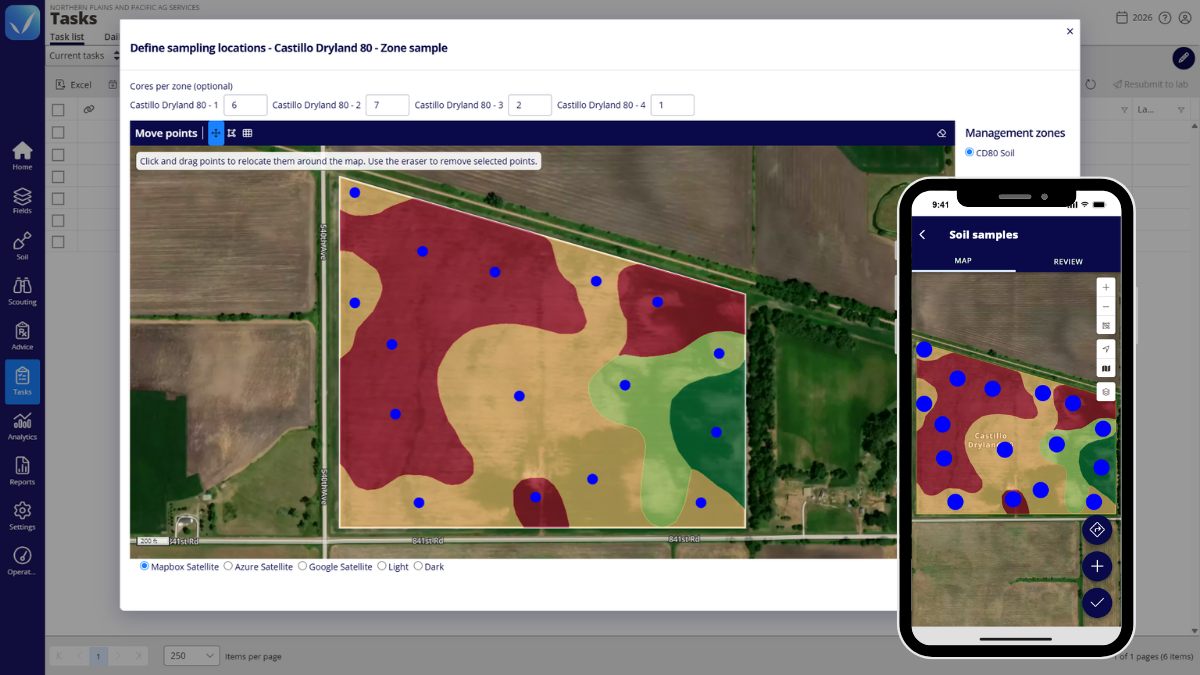Select Azure Satellite basemap
Screen dimensions: 1200x675
point(228,566)
